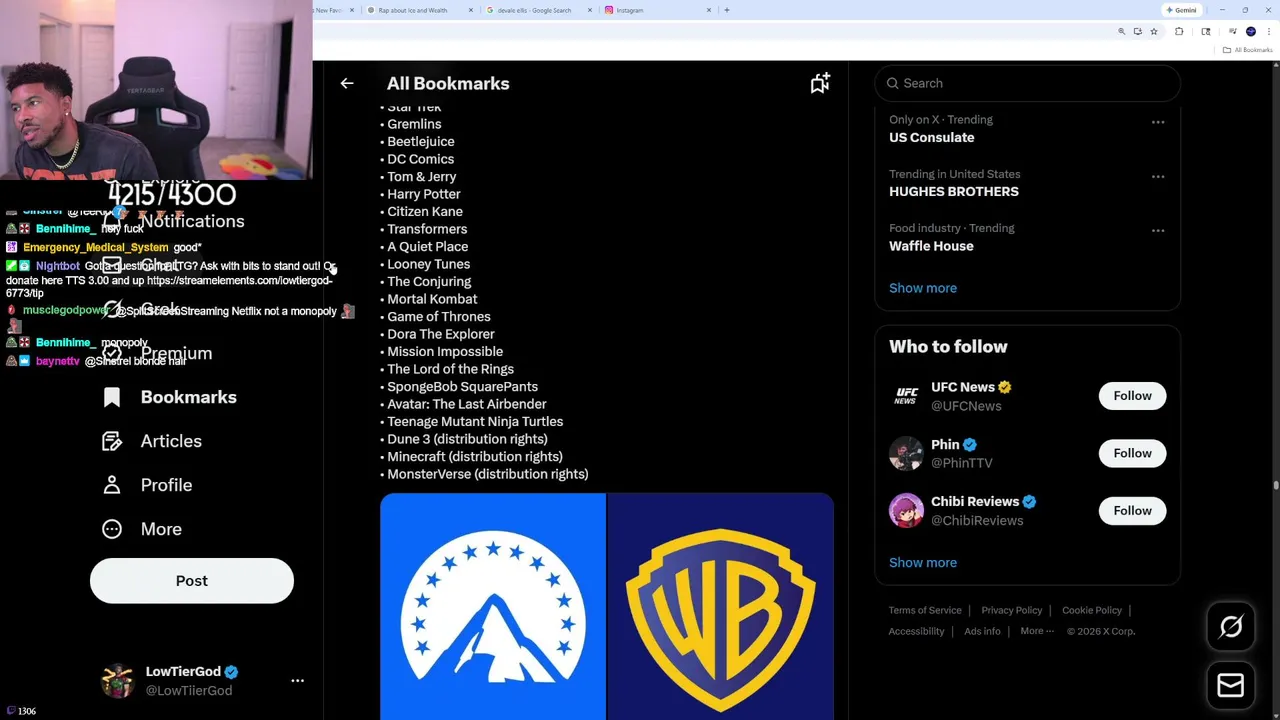Click the magnifier icon in the search box

tap(893, 84)
